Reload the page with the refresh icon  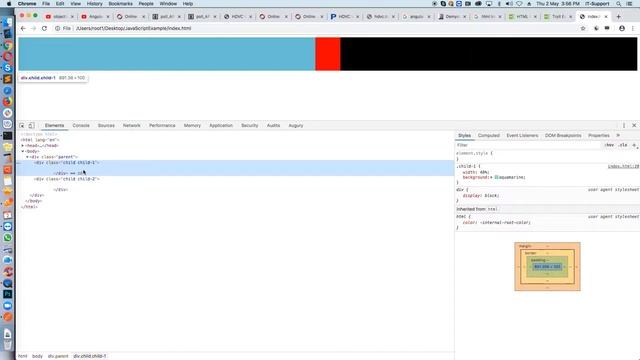pos(44,28)
